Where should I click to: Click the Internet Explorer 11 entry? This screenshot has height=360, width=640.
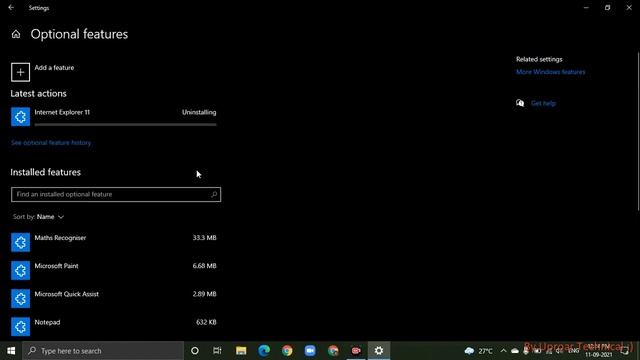pyautogui.click(x=116, y=117)
